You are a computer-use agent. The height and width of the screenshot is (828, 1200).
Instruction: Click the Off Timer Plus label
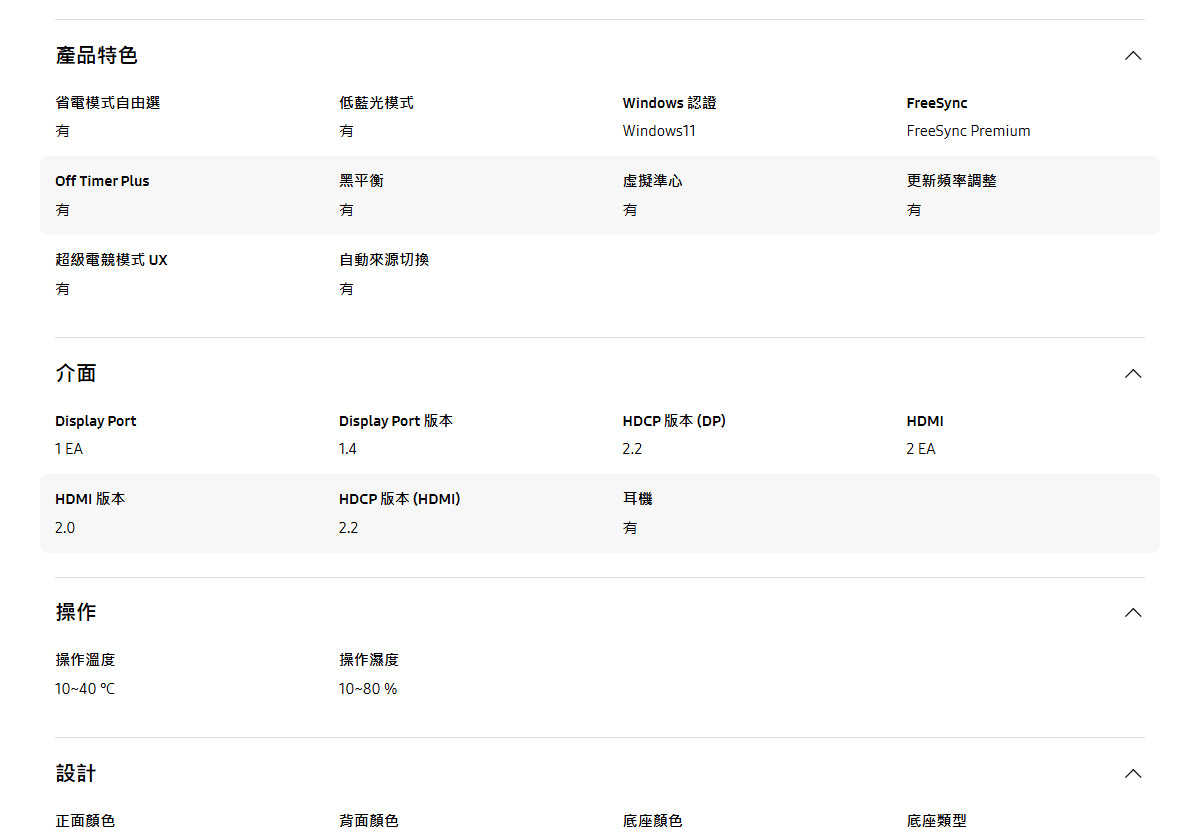(102, 181)
